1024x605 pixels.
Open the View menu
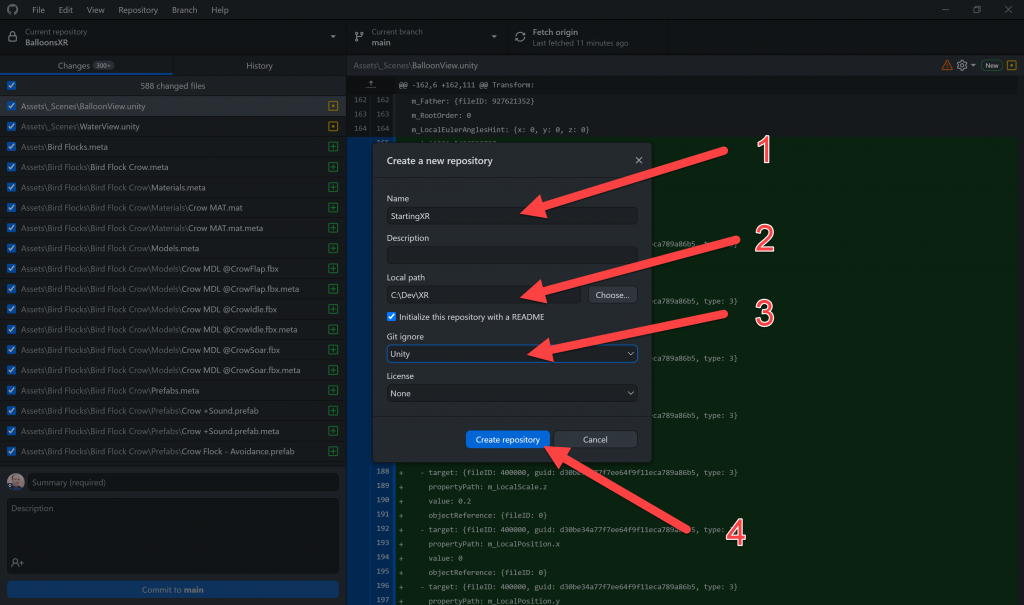pyautogui.click(x=95, y=10)
